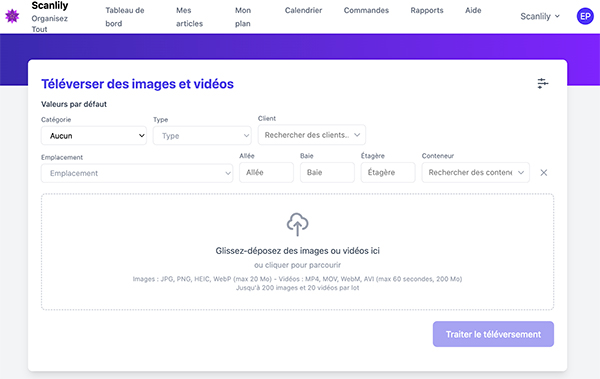Click the Baie input field
This screenshot has height=379, width=600.
click(x=327, y=172)
